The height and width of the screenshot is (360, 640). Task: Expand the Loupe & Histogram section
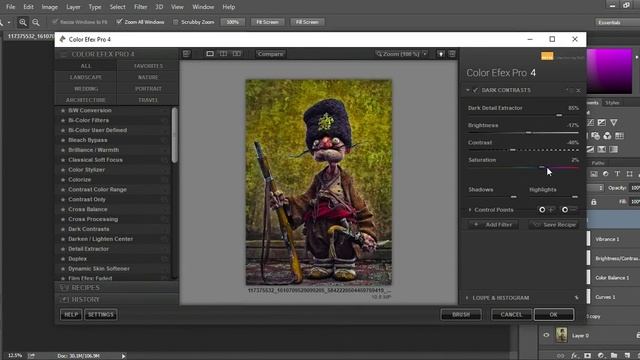coord(467,298)
